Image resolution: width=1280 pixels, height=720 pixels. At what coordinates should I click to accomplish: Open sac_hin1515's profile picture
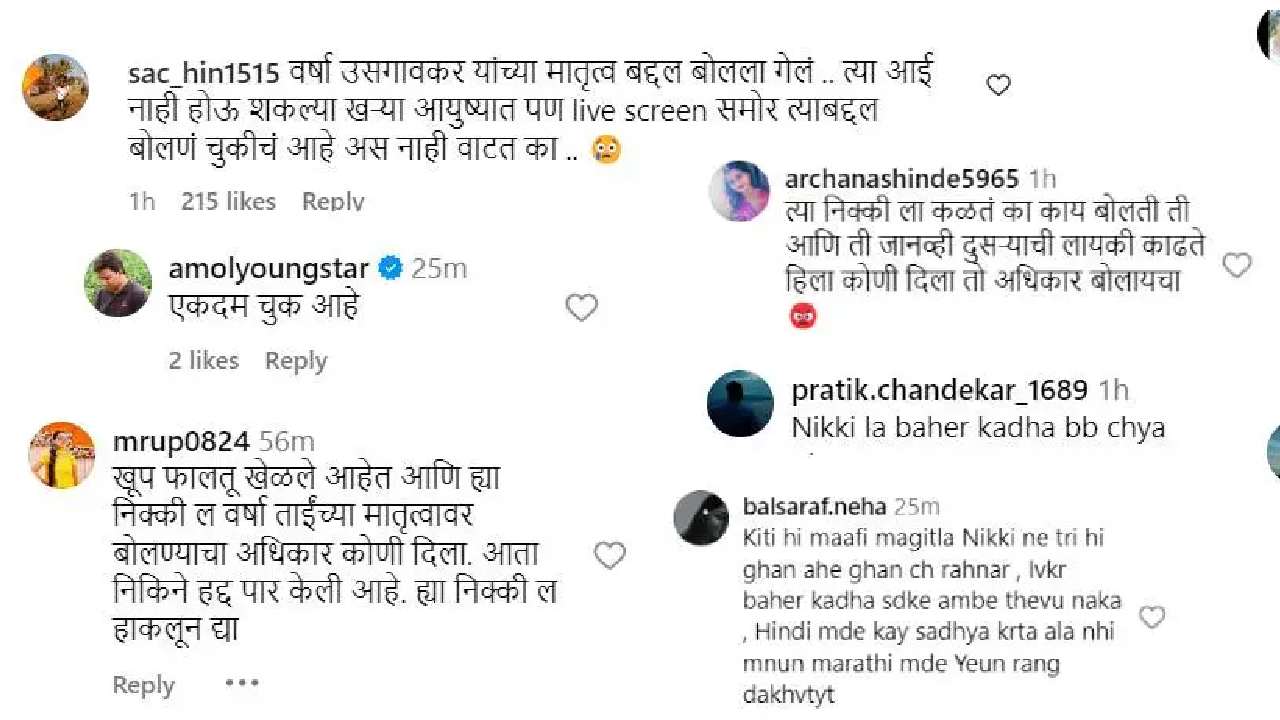coord(56,87)
